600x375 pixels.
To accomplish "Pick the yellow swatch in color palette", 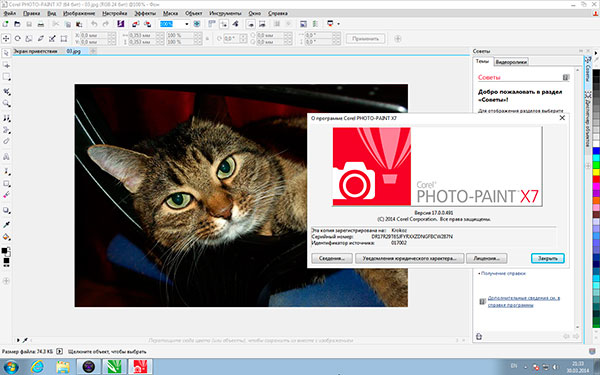I will pyautogui.click(x=596, y=171).
